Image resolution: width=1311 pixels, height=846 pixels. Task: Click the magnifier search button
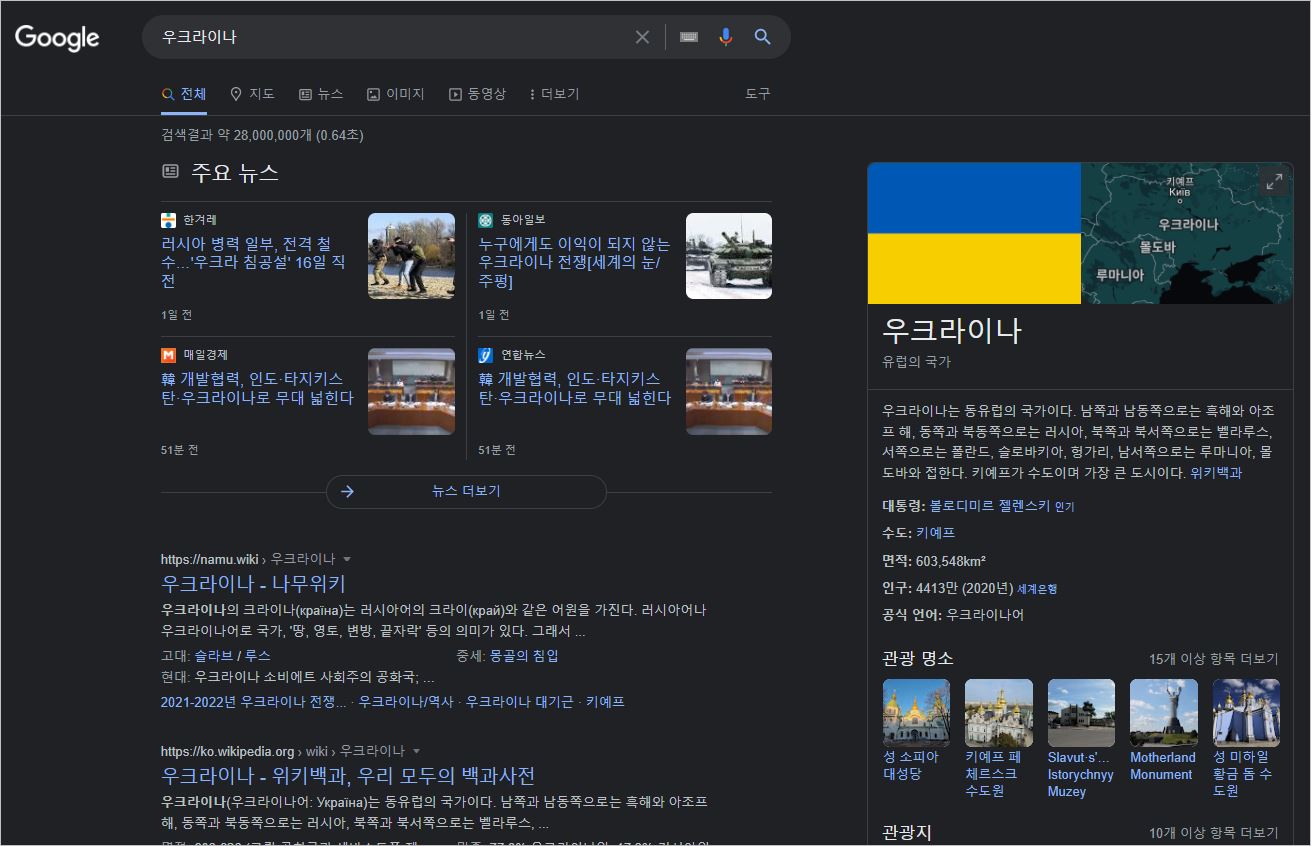tap(762, 37)
